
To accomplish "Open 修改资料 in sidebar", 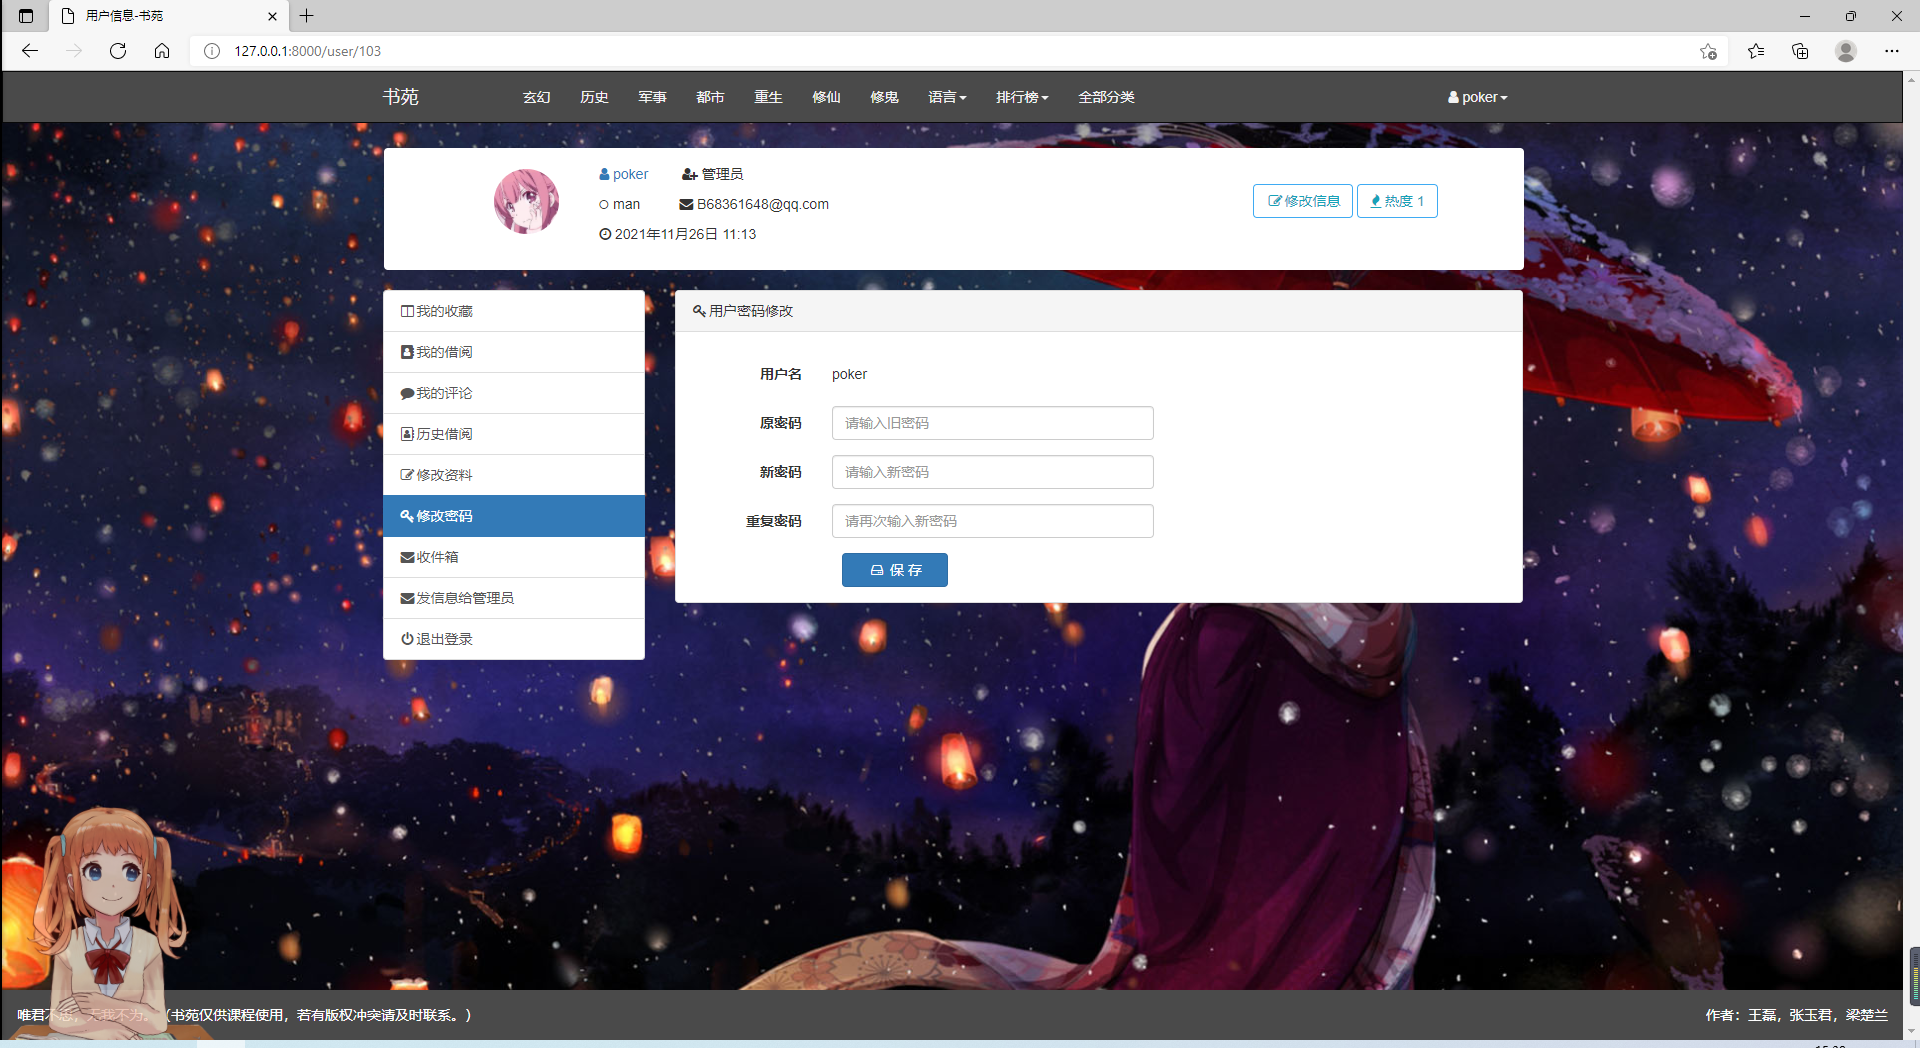I will click(514, 475).
